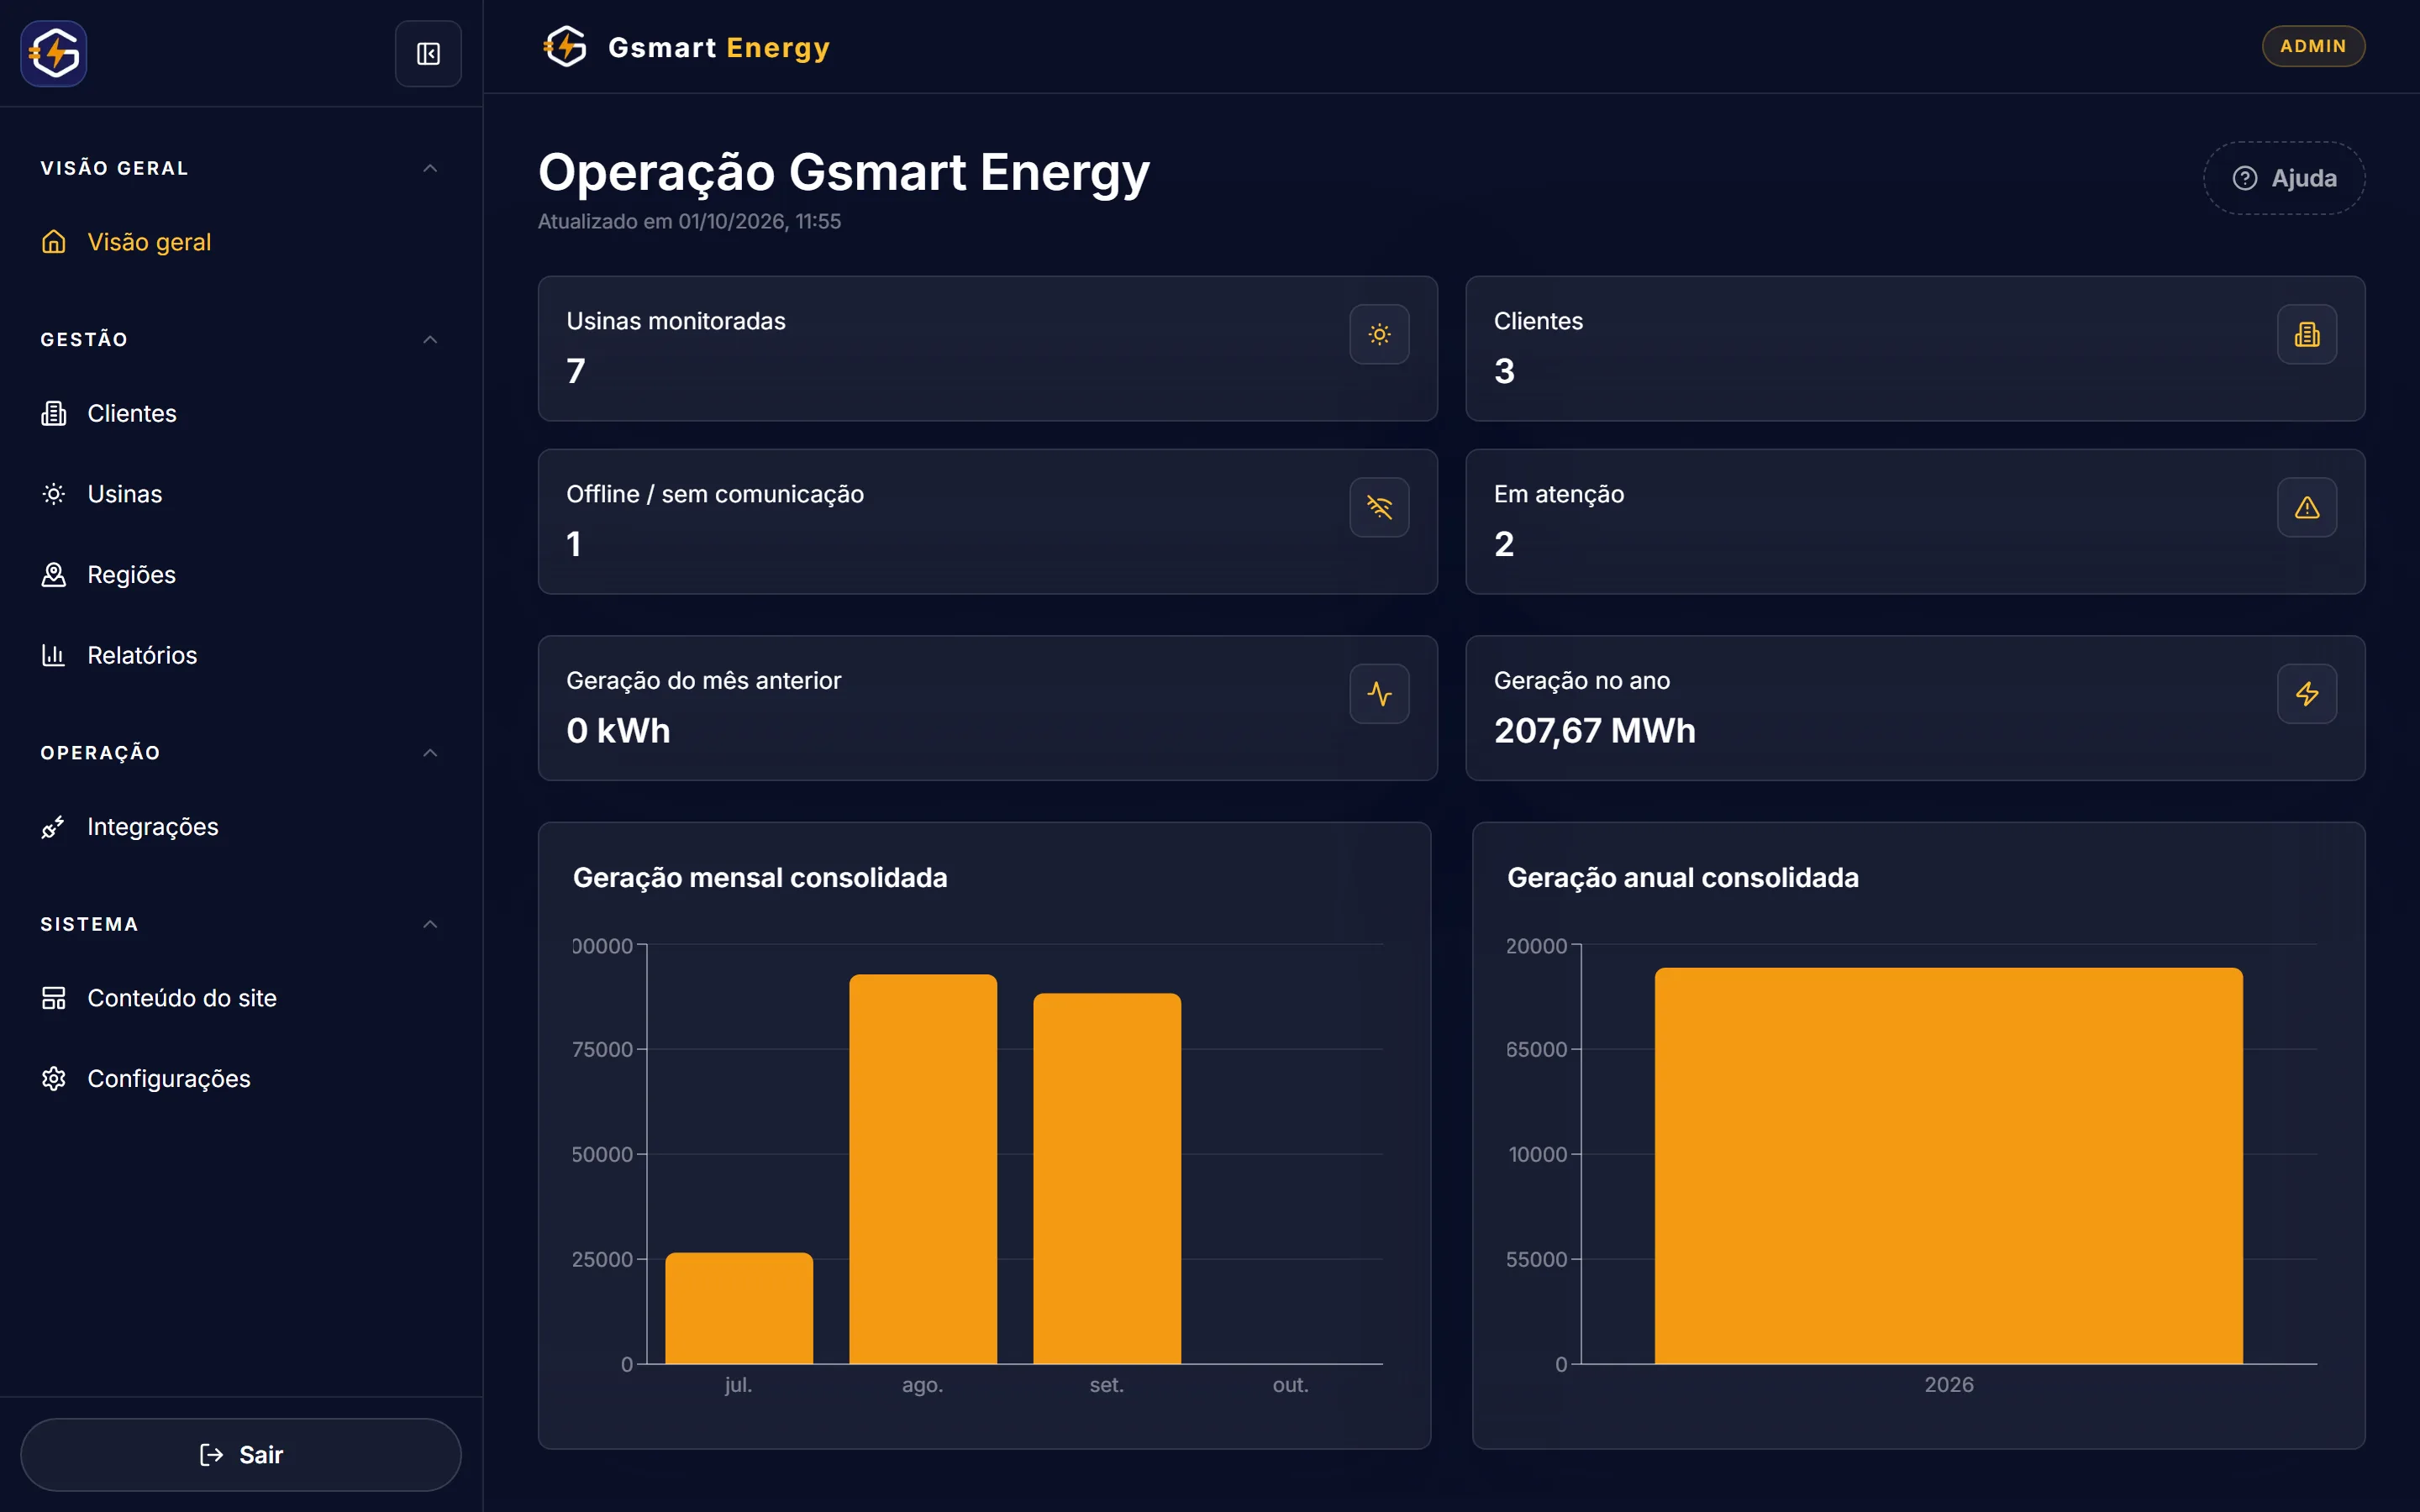Collapse the sidebar with the panel toggle icon

[428, 54]
